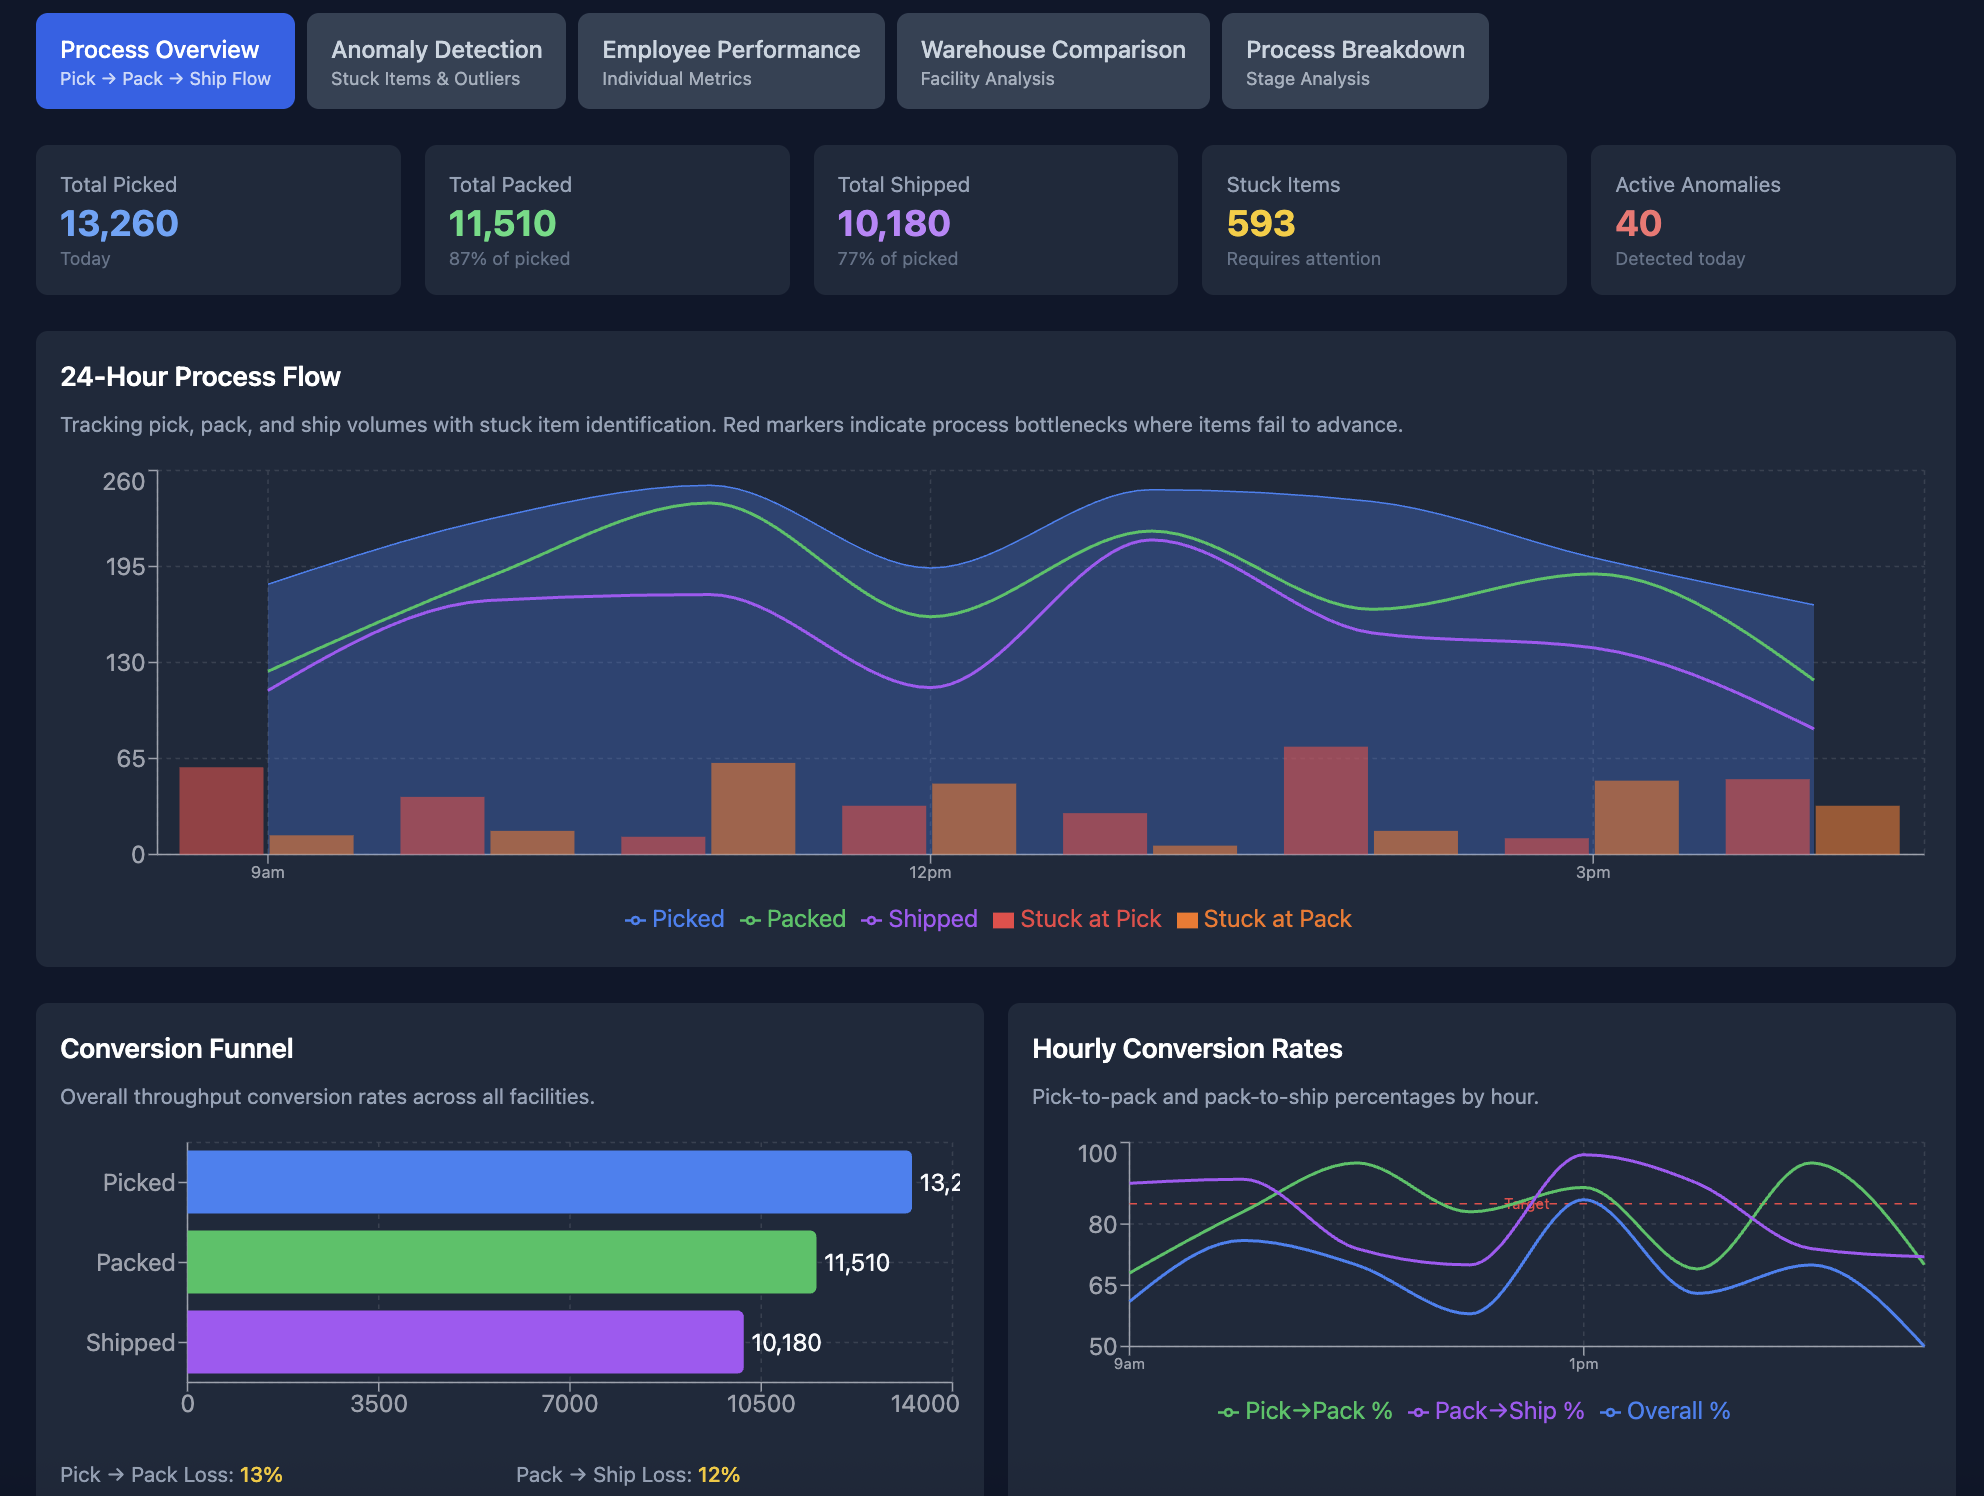Toggle the Picked series legend
The image size is (1984, 1496).
click(675, 919)
